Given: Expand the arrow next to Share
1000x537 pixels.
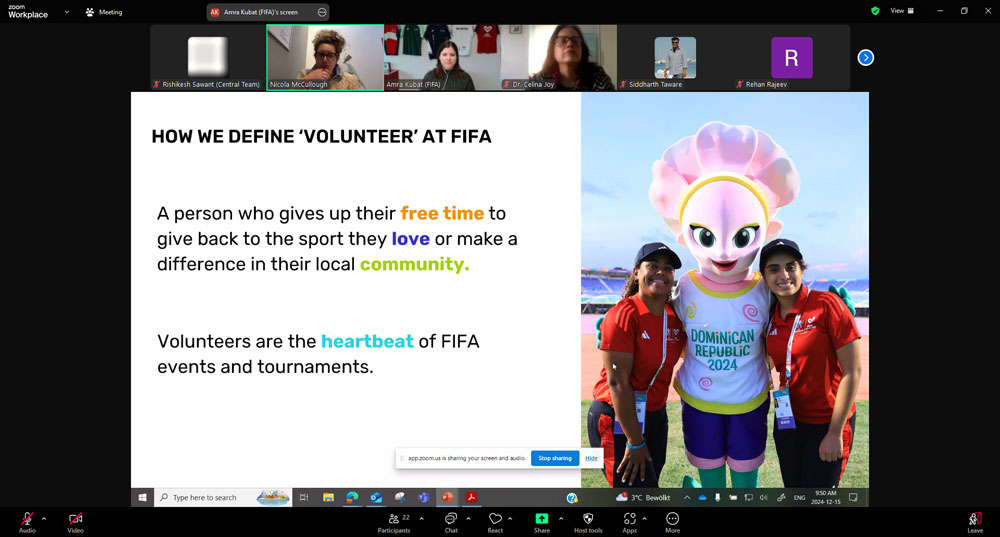Looking at the screenshot, I should 560,518.
